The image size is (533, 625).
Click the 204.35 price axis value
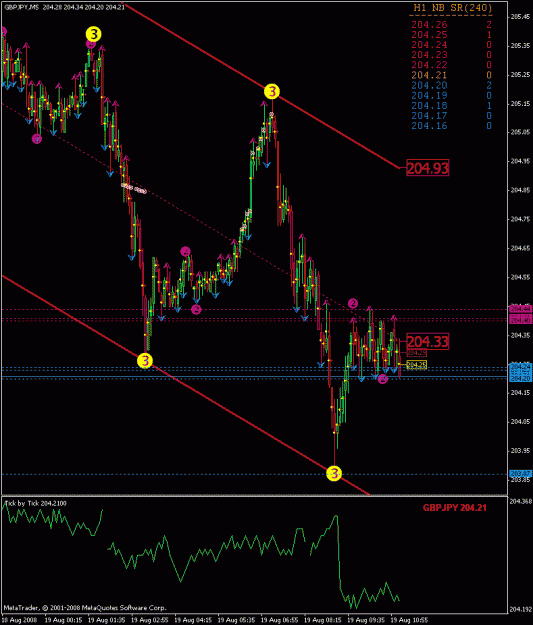521,335
